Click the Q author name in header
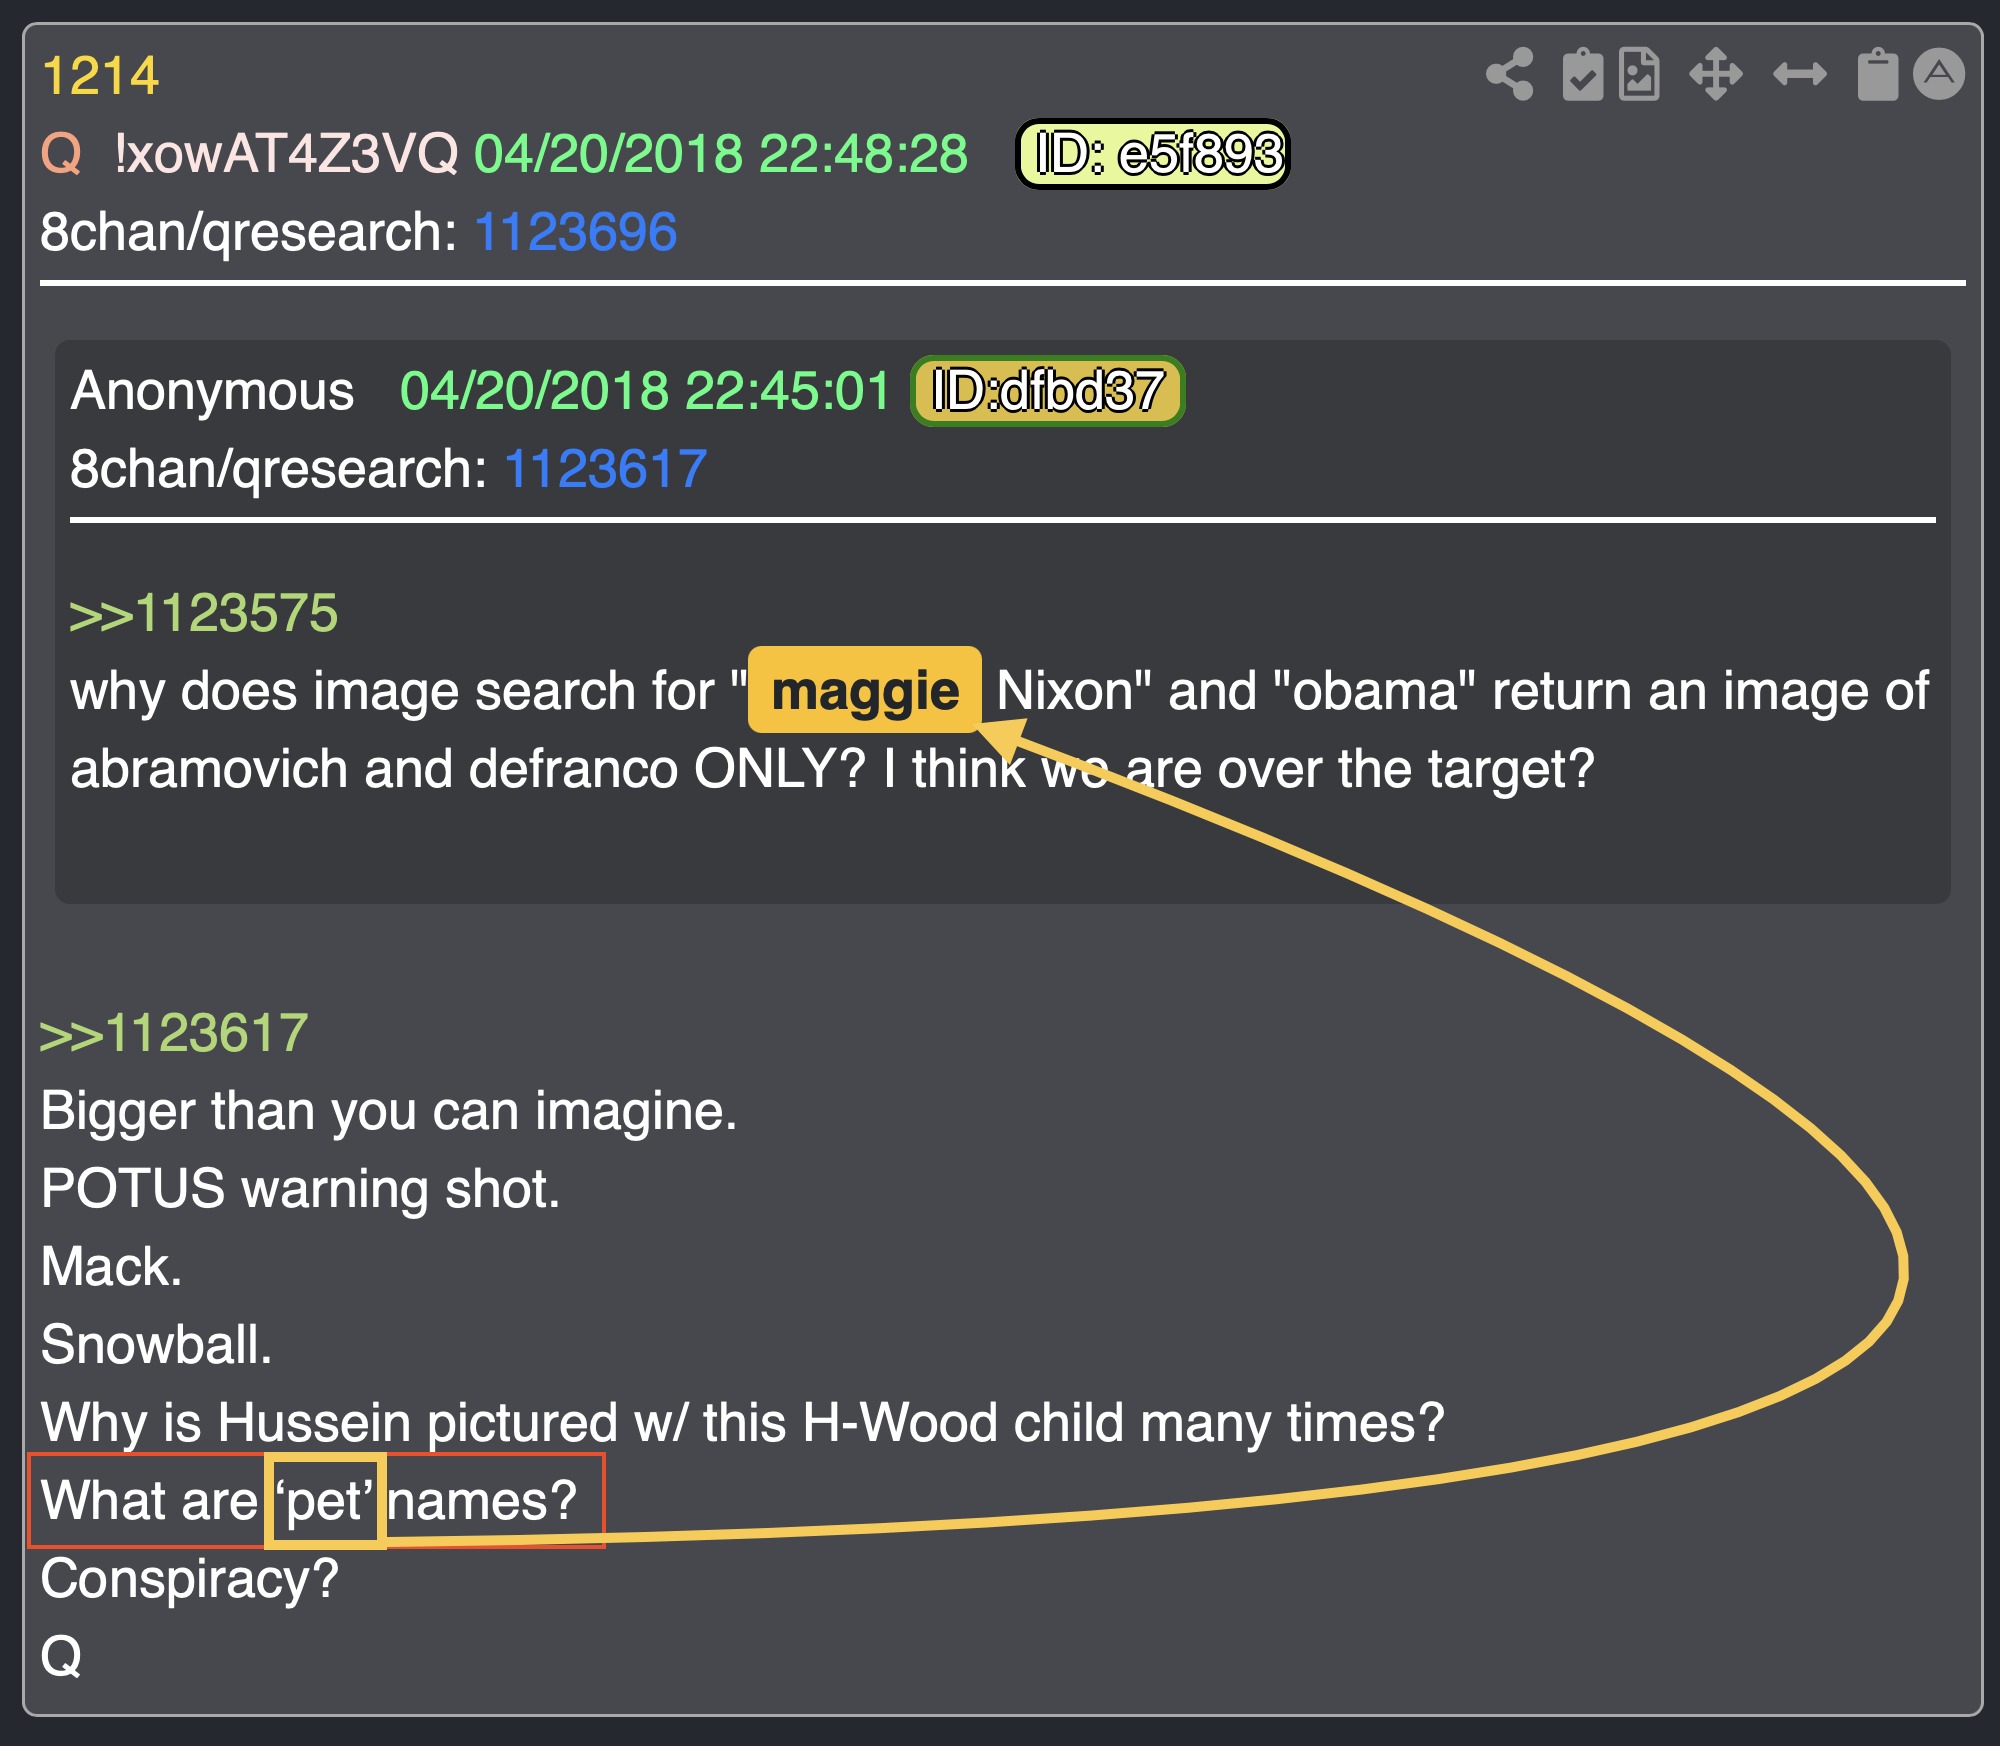The image size is (2000, 1746). point(61,154)
